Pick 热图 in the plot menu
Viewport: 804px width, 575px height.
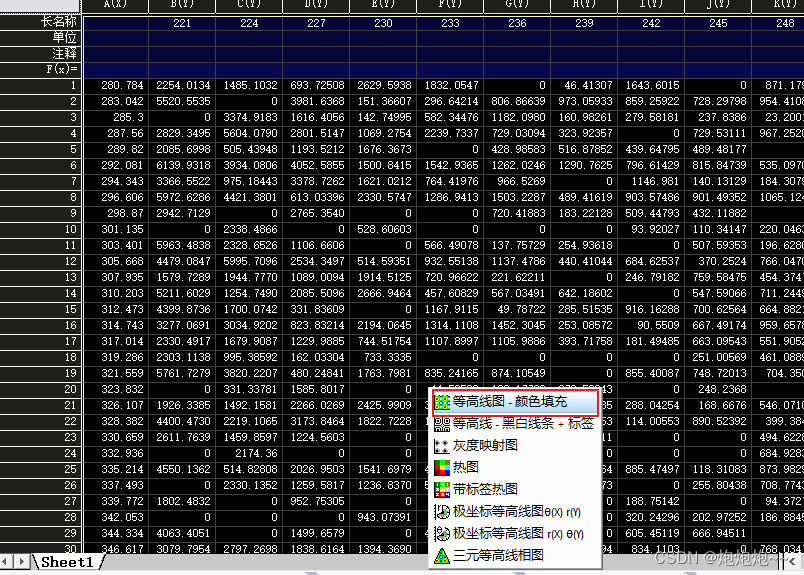tap(515, 467)
